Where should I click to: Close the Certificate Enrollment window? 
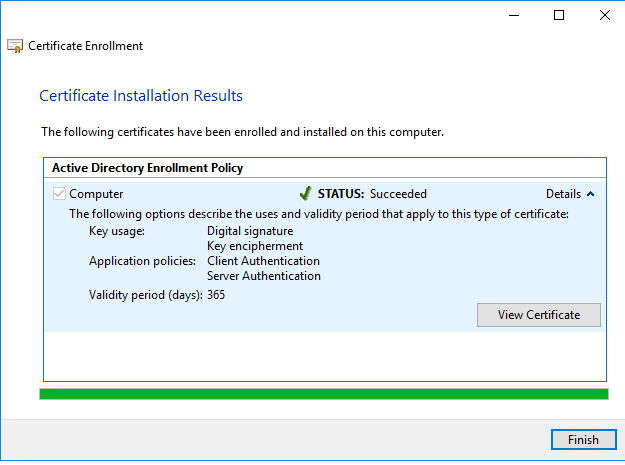pyautogui.click(x=605, y=15)
